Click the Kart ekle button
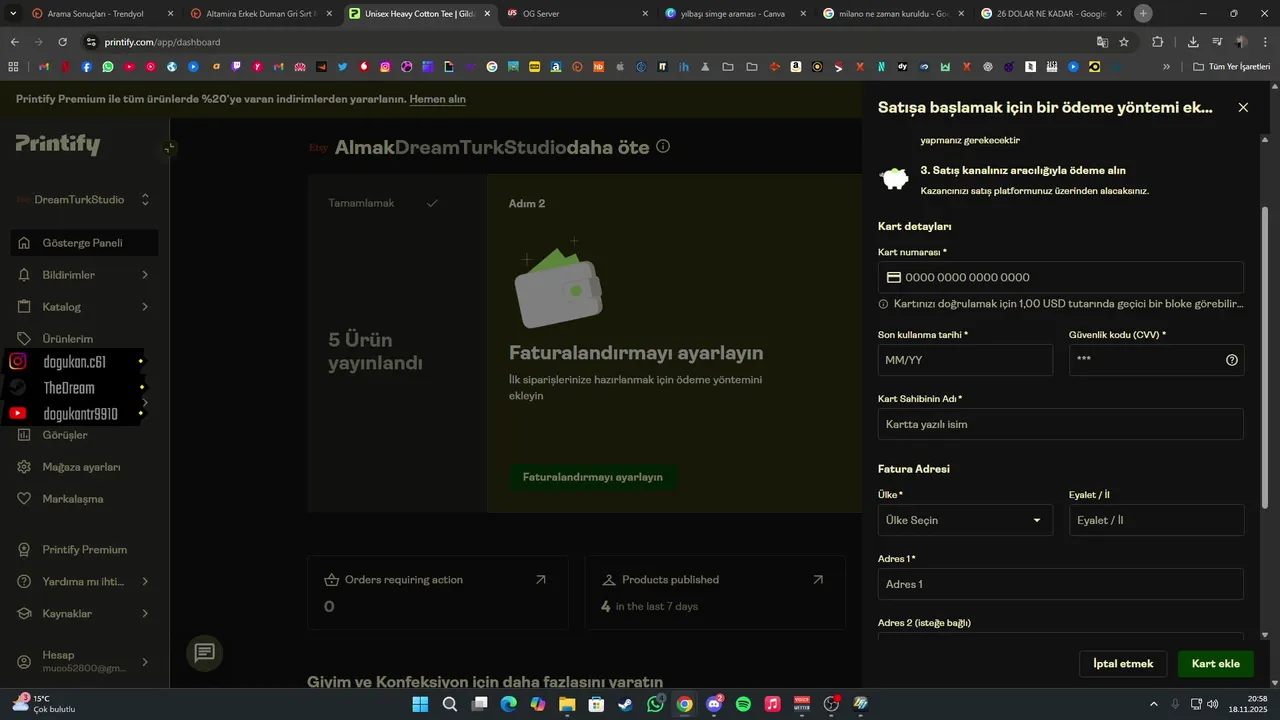This screenshot has height=720, width=1280. click(1215, 664)
